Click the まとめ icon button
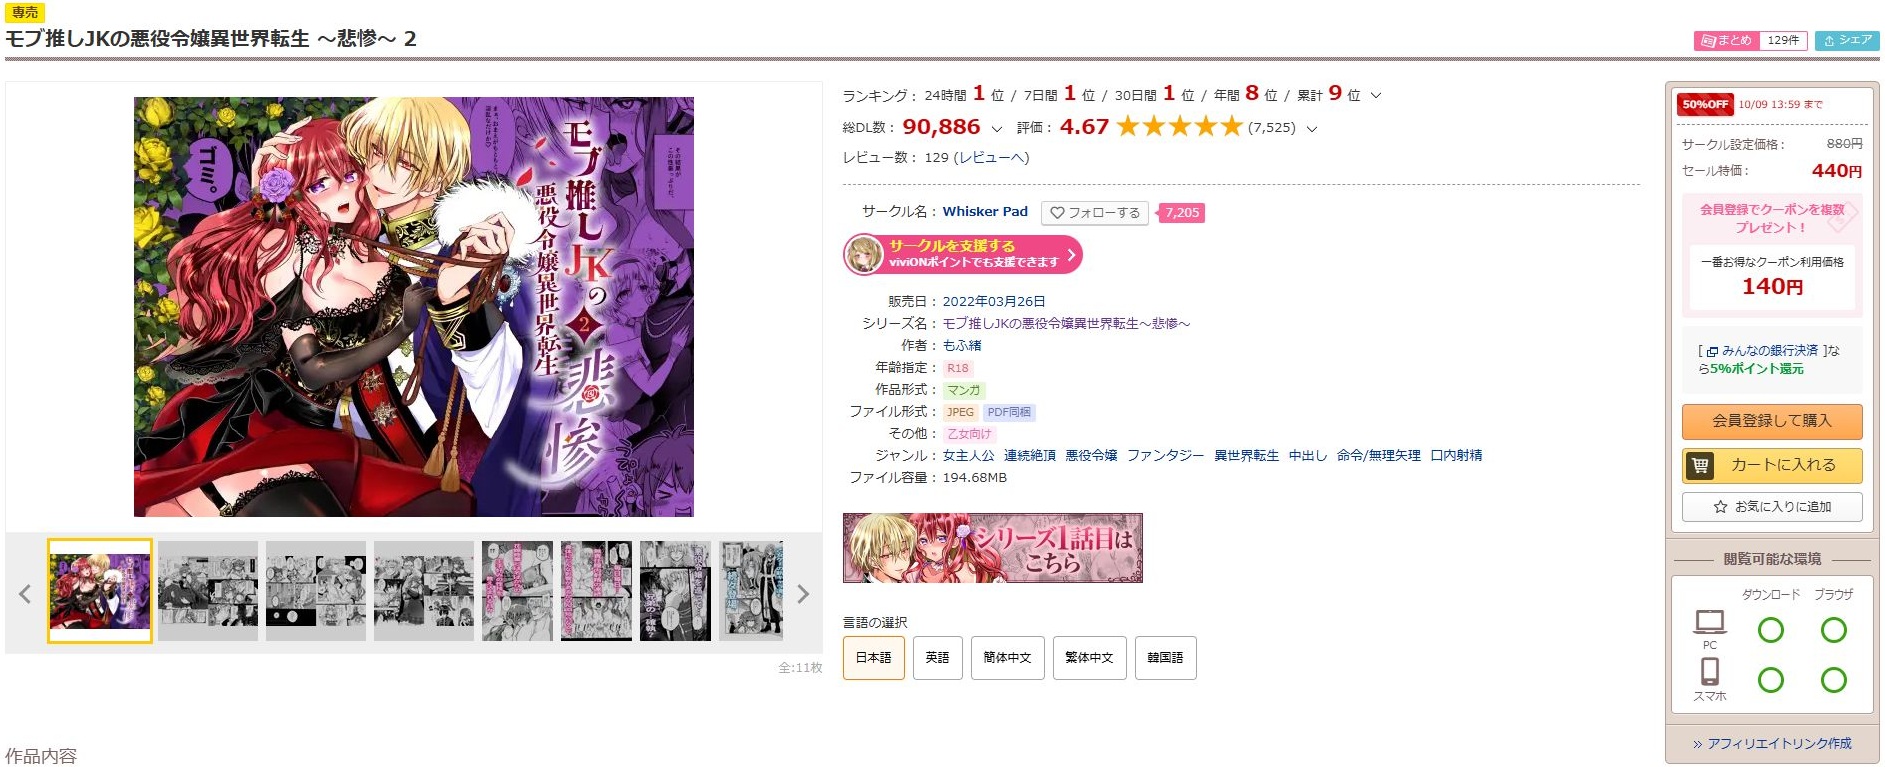This screenshot has height=767, width=1885. (1725, 40)
